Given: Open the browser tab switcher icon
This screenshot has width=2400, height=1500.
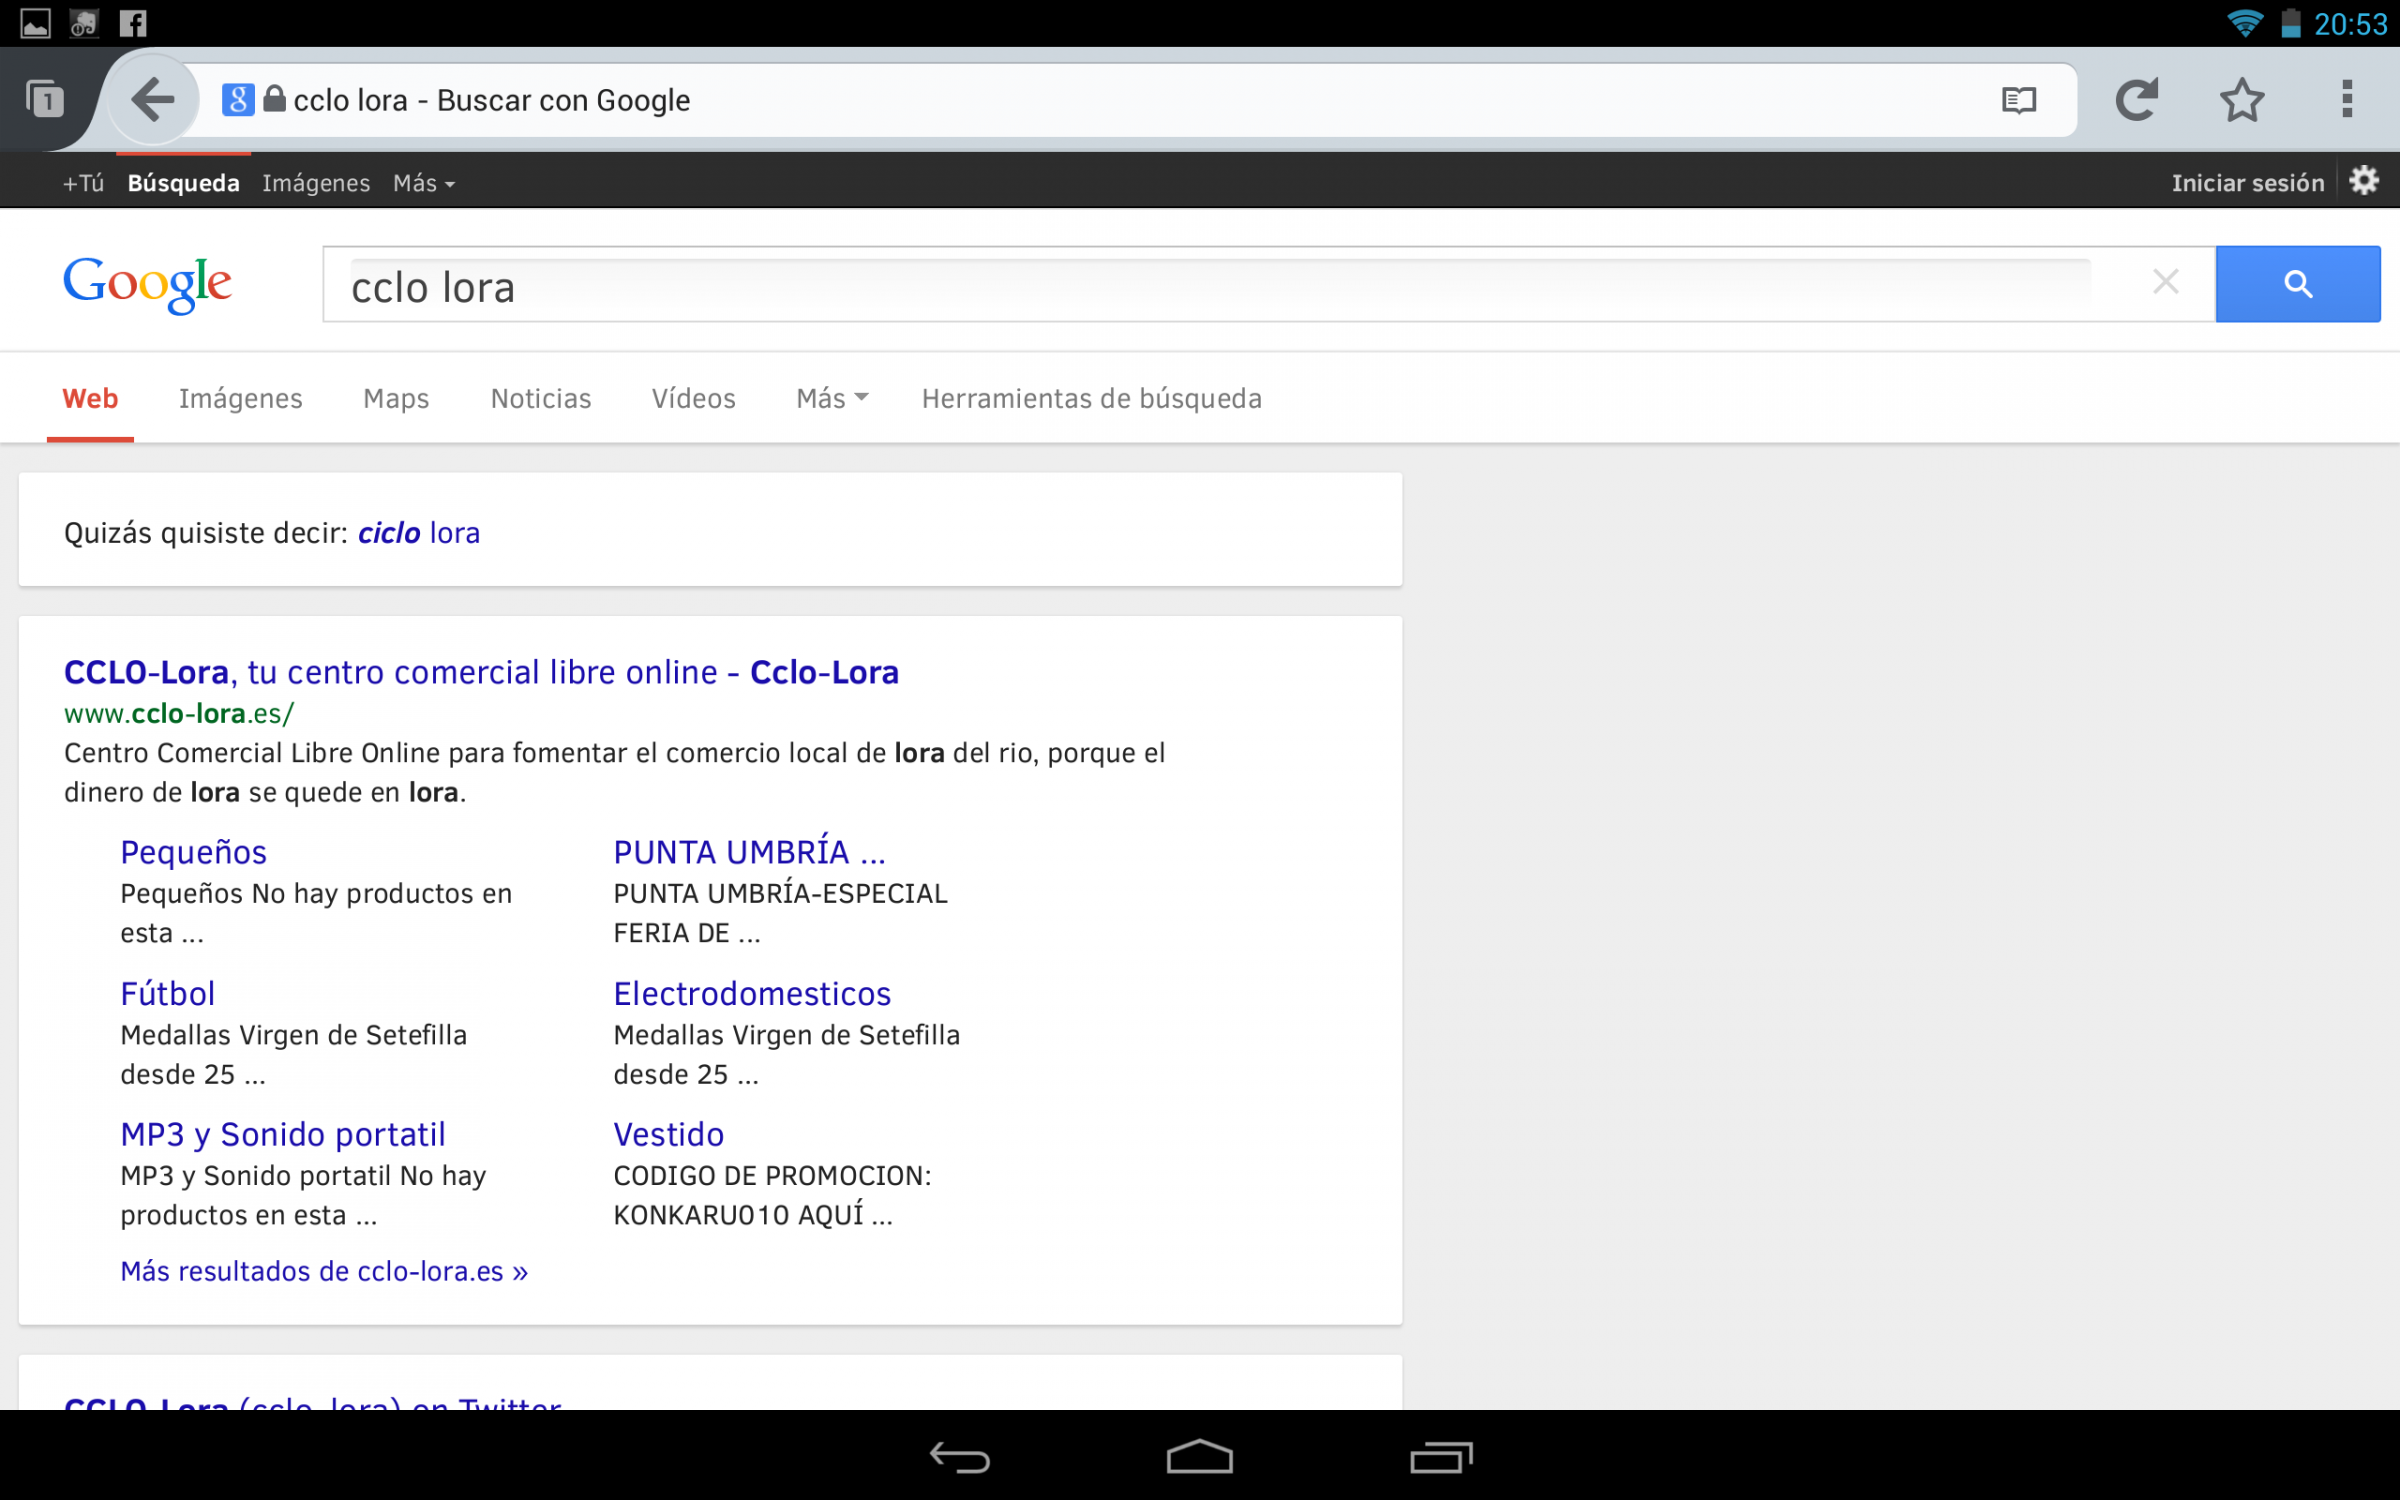Looking at the screenshot, I should 45,100.
